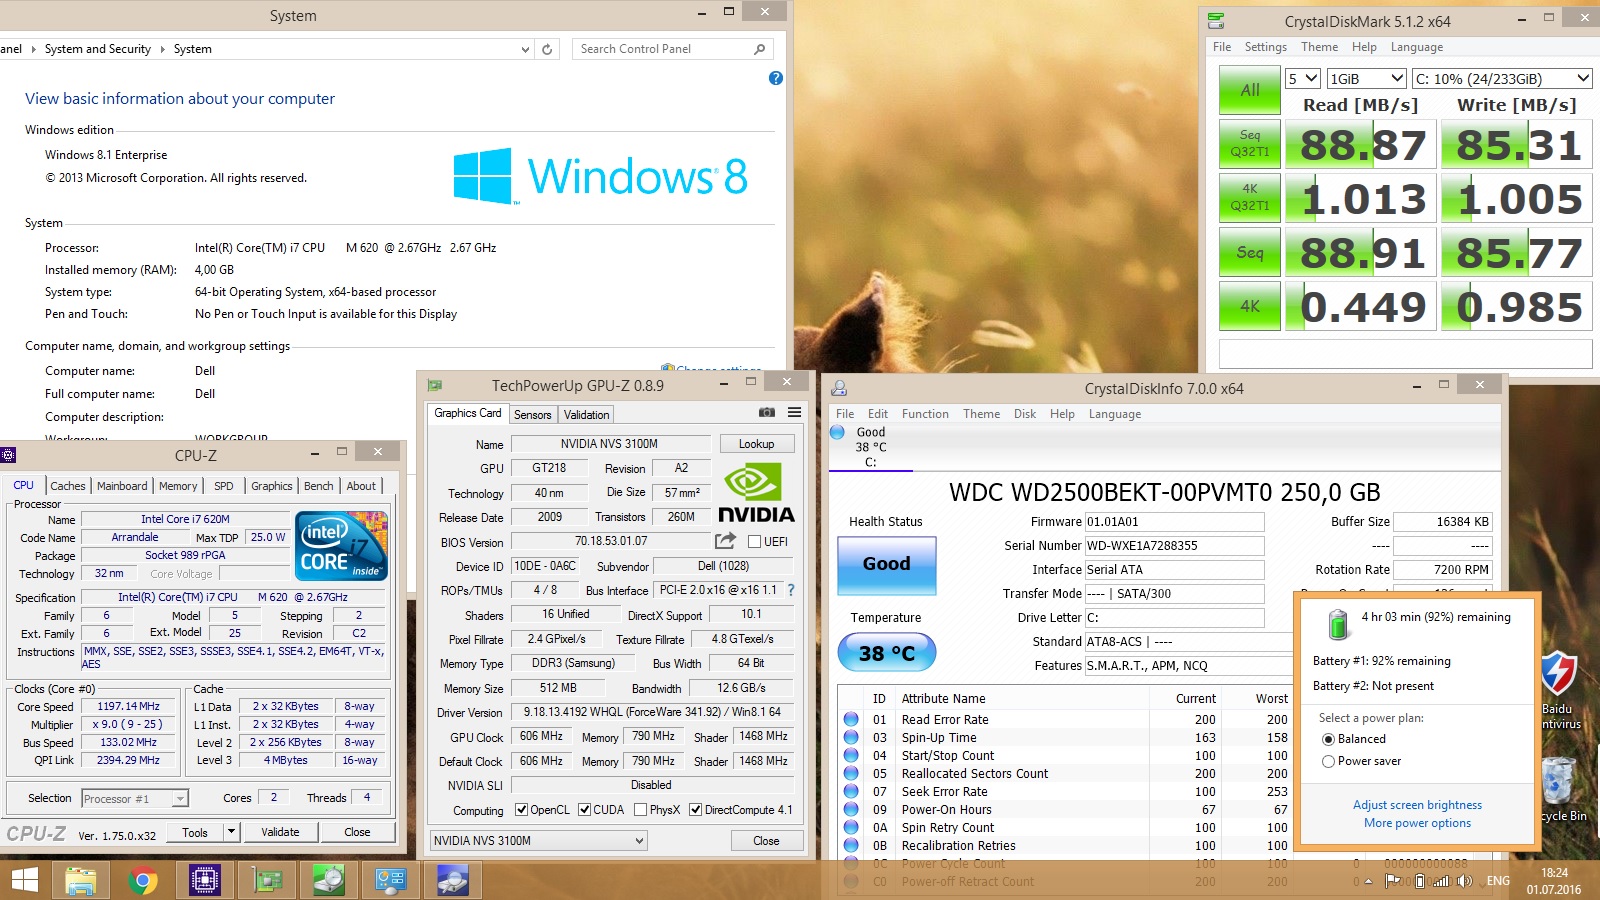The image size is (1600, 900).
Task: Open Control Panel help via the blue question icon
Action: 775,78
